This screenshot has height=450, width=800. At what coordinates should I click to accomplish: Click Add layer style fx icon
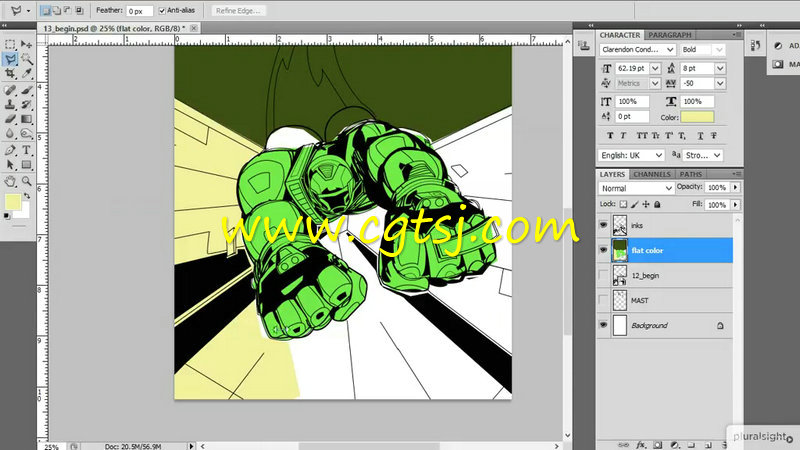click(641, 445)
